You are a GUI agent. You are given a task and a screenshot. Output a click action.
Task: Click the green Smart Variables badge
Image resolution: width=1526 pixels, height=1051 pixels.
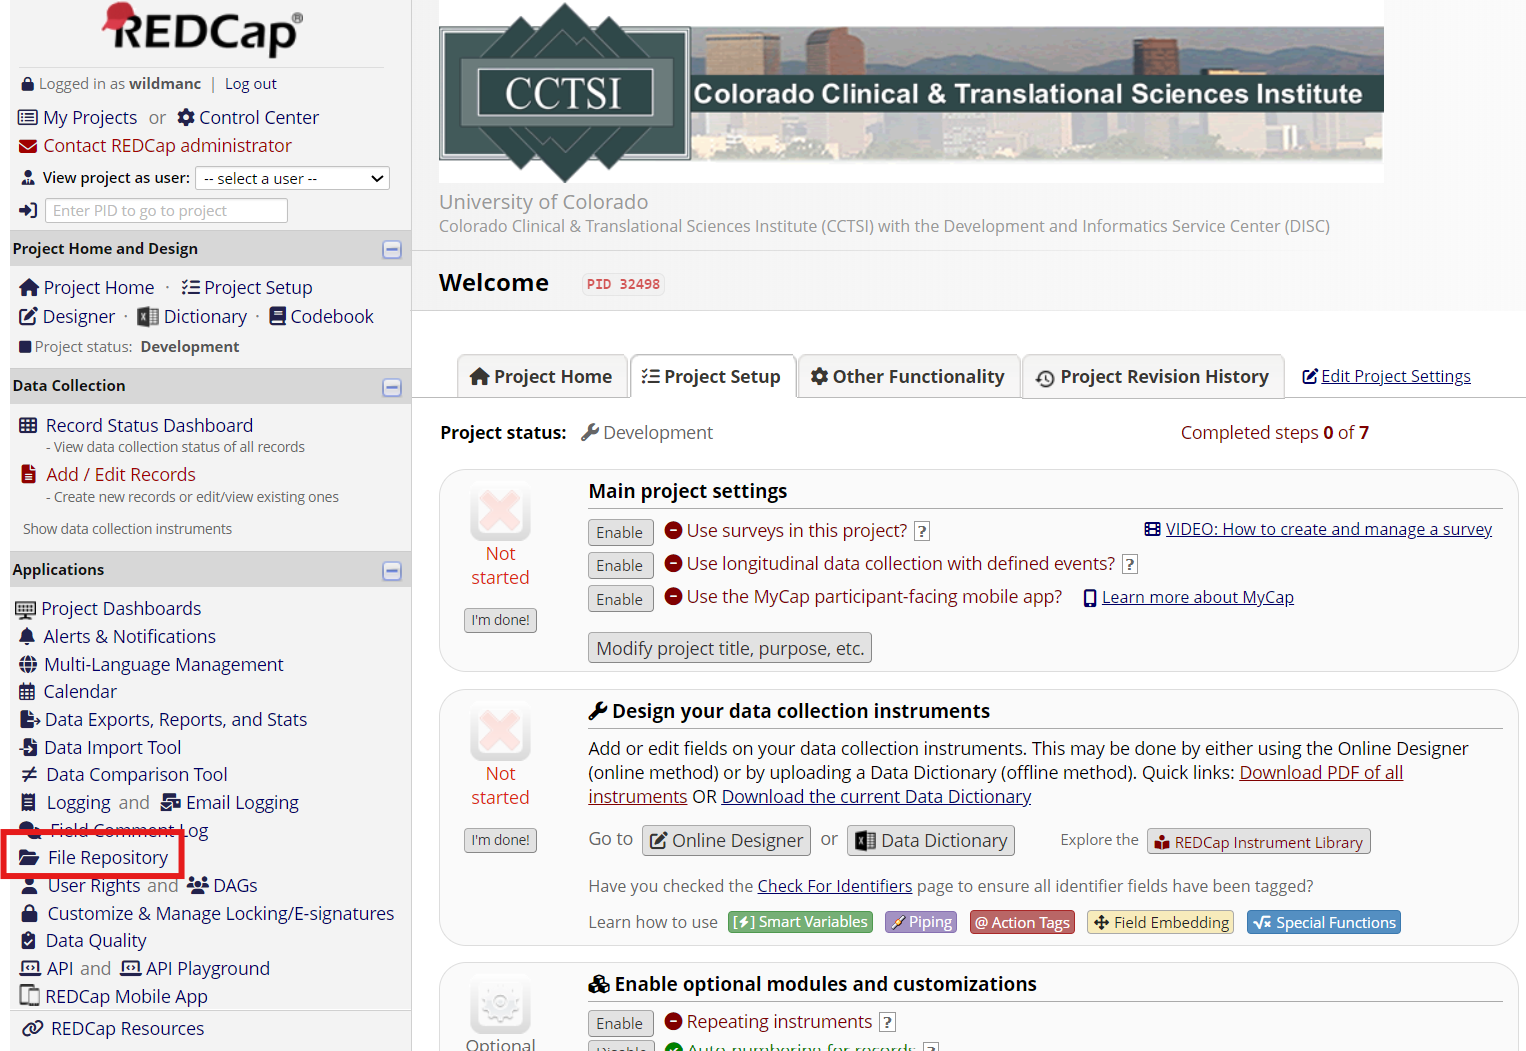[800, 922]
